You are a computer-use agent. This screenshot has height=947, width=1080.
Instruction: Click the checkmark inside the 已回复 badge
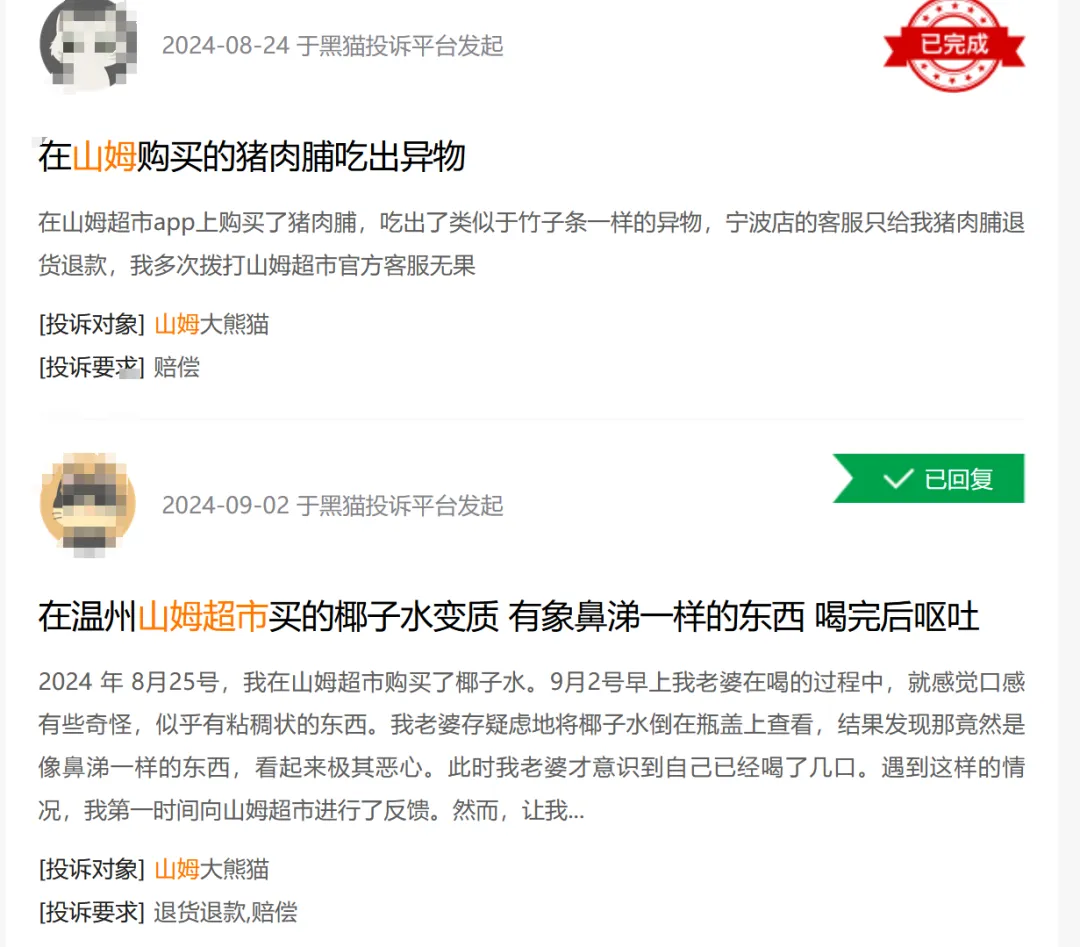[898, 479]
